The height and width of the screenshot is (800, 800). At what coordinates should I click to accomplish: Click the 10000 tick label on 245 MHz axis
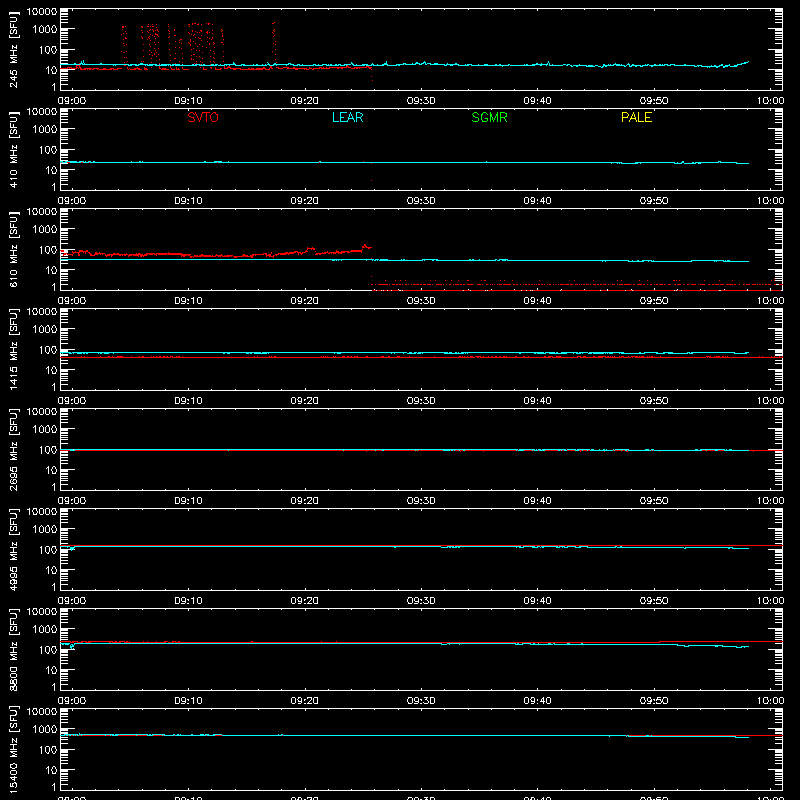[x=42, y=12]
